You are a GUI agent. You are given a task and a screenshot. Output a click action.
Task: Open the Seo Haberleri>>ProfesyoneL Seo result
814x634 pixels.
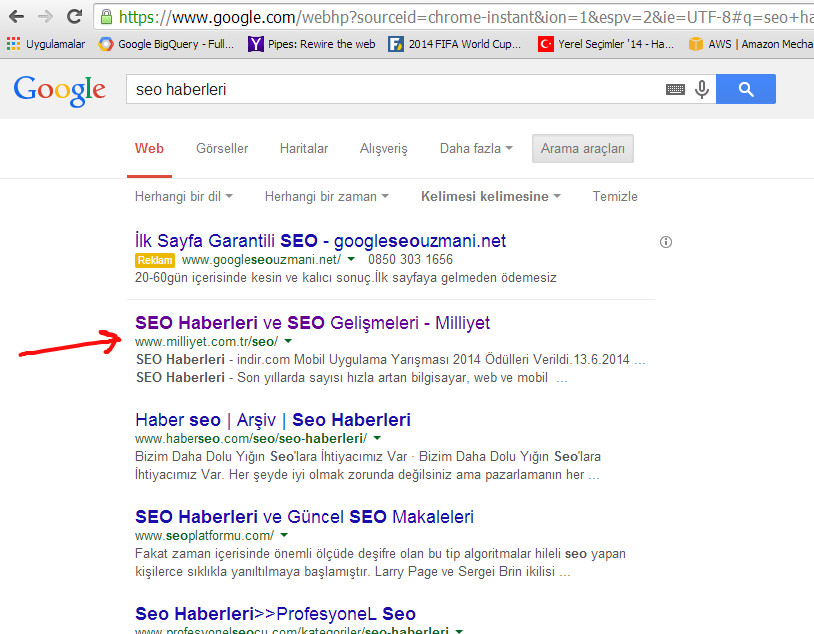coord(275,614)
